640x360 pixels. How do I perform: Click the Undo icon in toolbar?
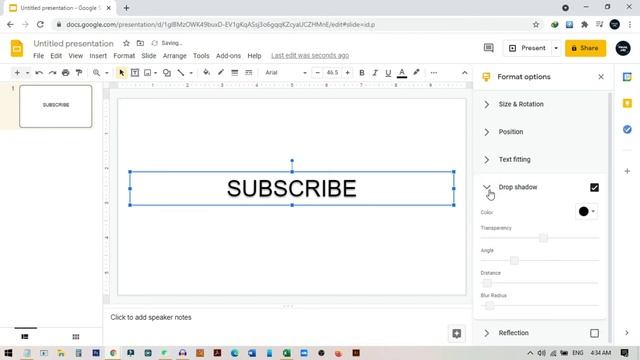pos(39,73)
